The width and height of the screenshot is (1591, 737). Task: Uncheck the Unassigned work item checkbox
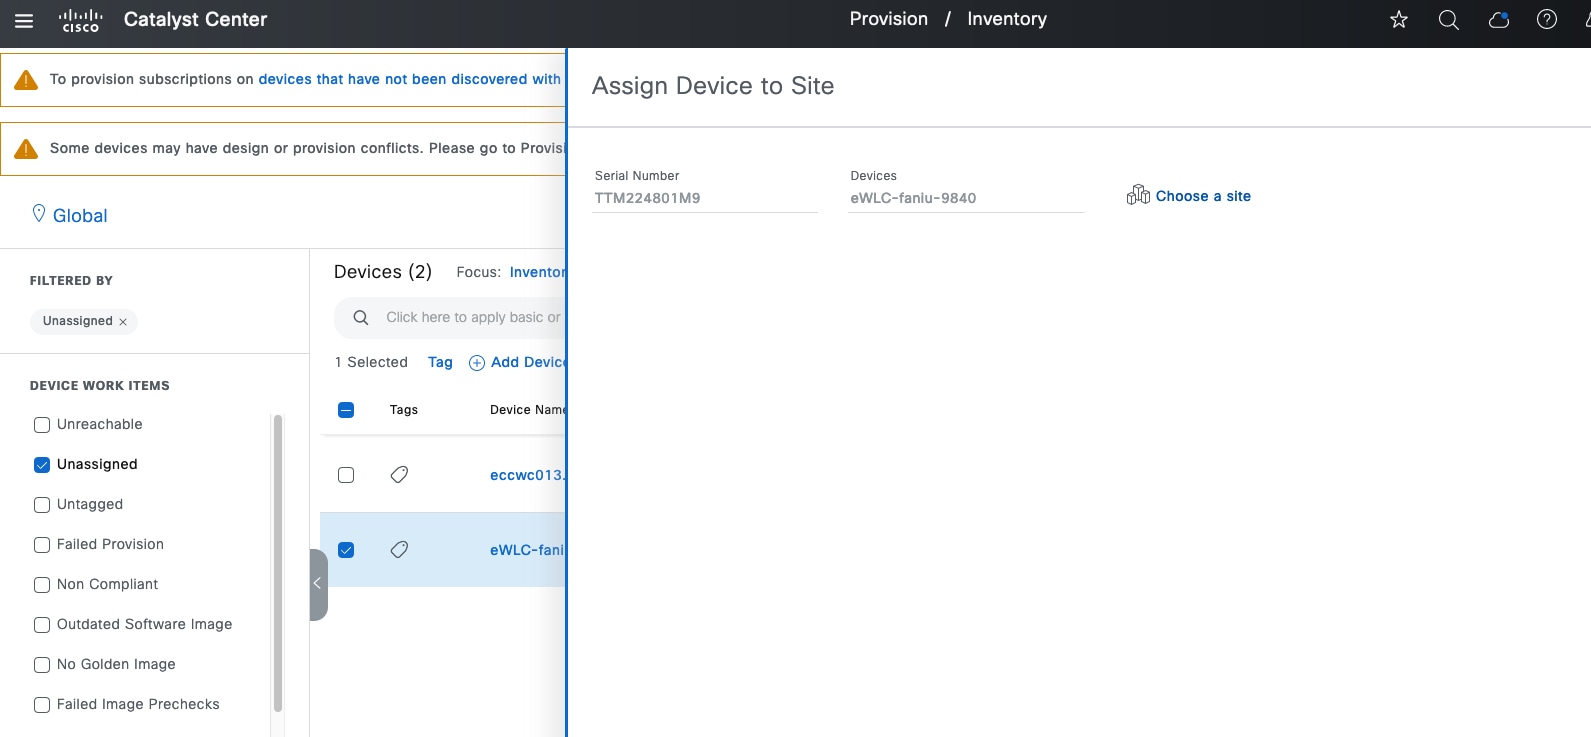(42, 465)
